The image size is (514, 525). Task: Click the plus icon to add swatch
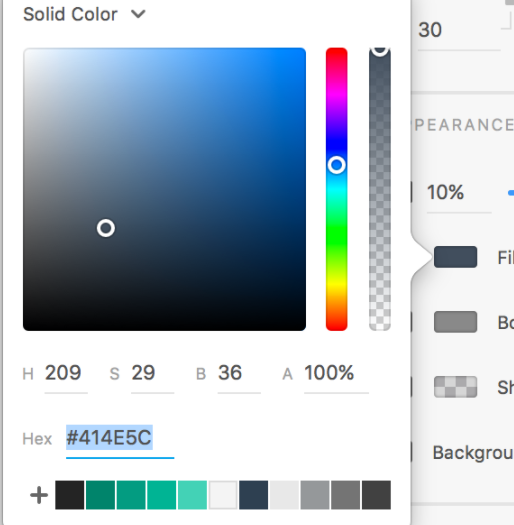pyautogui.click(x=39, y=495)
